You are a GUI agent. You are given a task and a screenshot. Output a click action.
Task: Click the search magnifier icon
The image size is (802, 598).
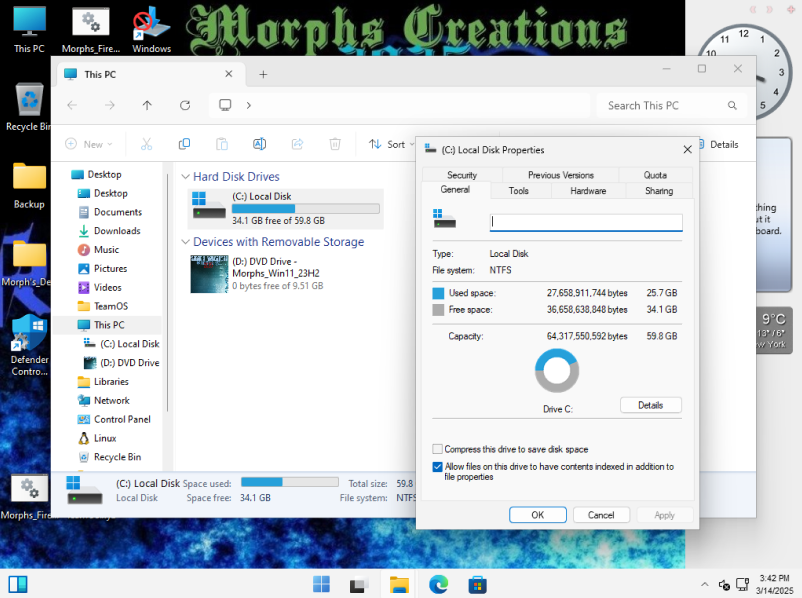pyautogui.click(x=732, y=105)
